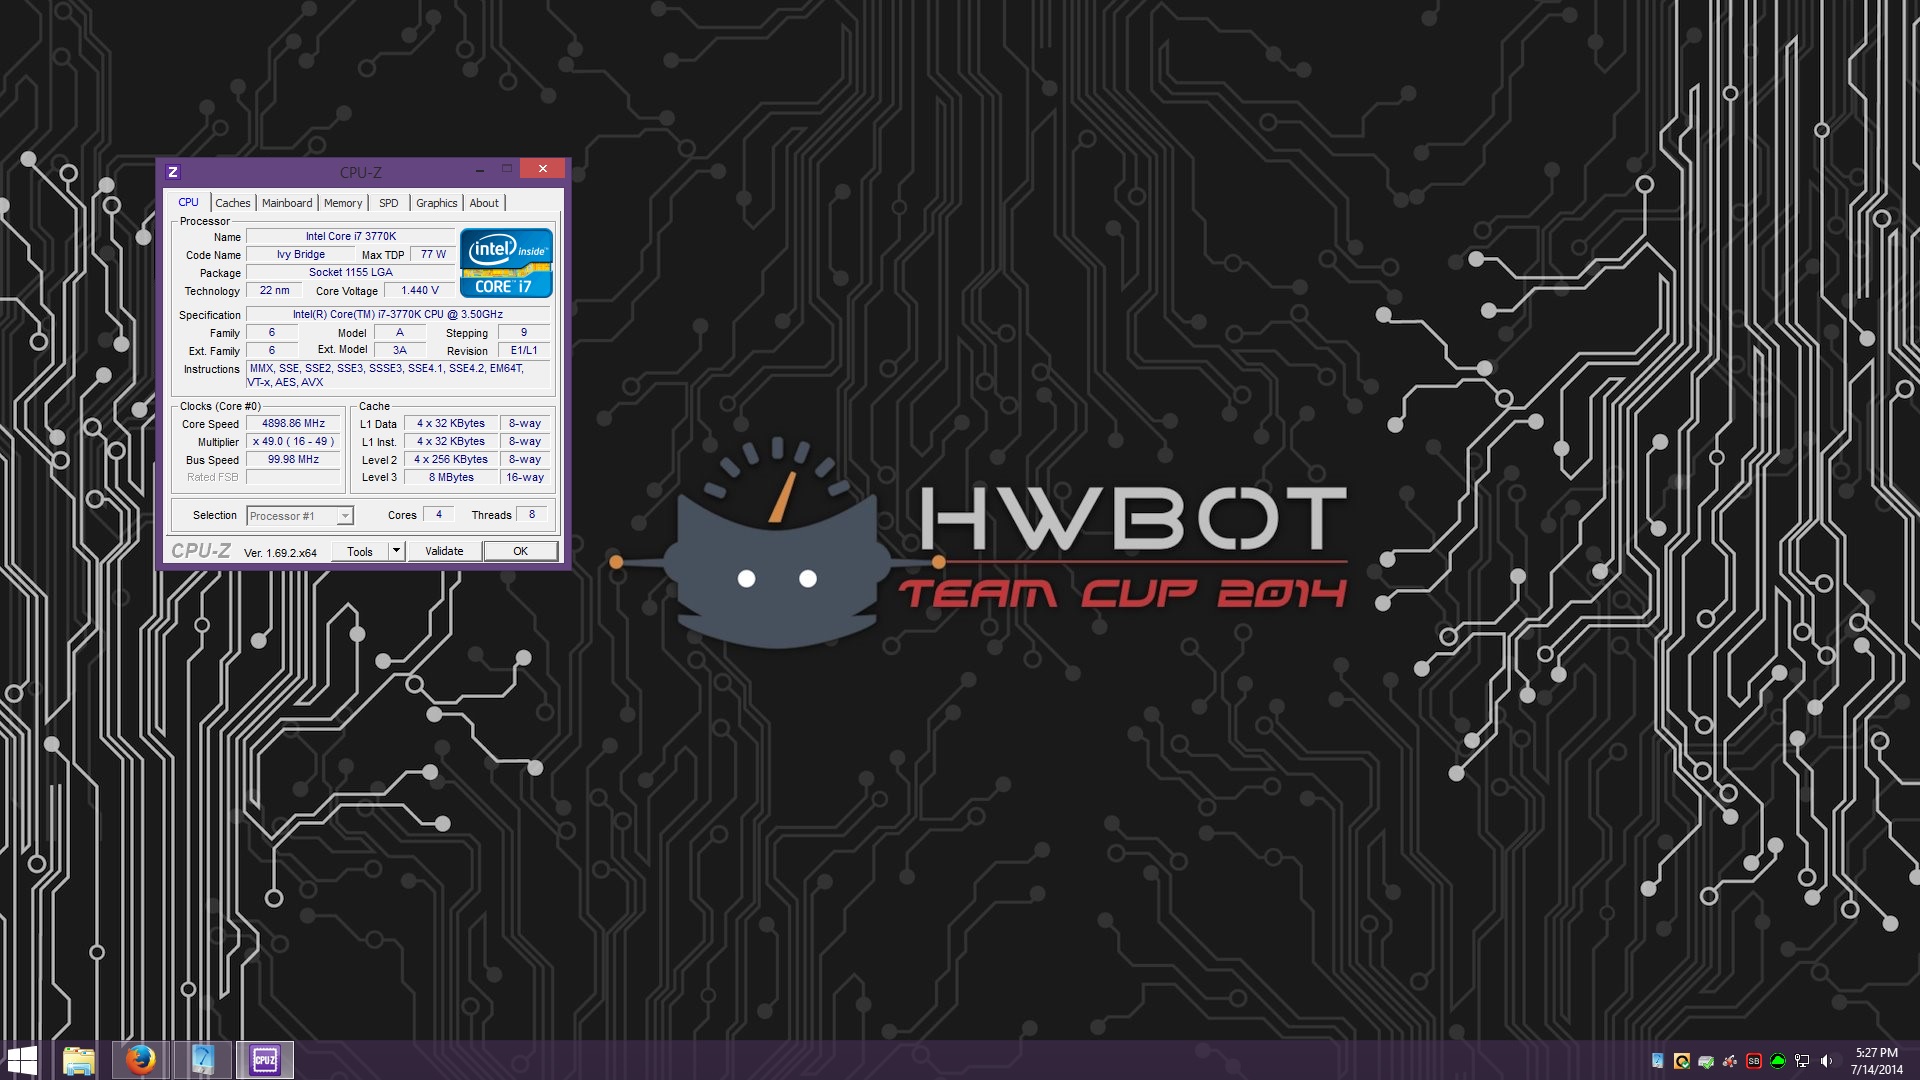Click the Intel Core i7 logo badge
The image size is (1920, 1080).
pos(506,263)
